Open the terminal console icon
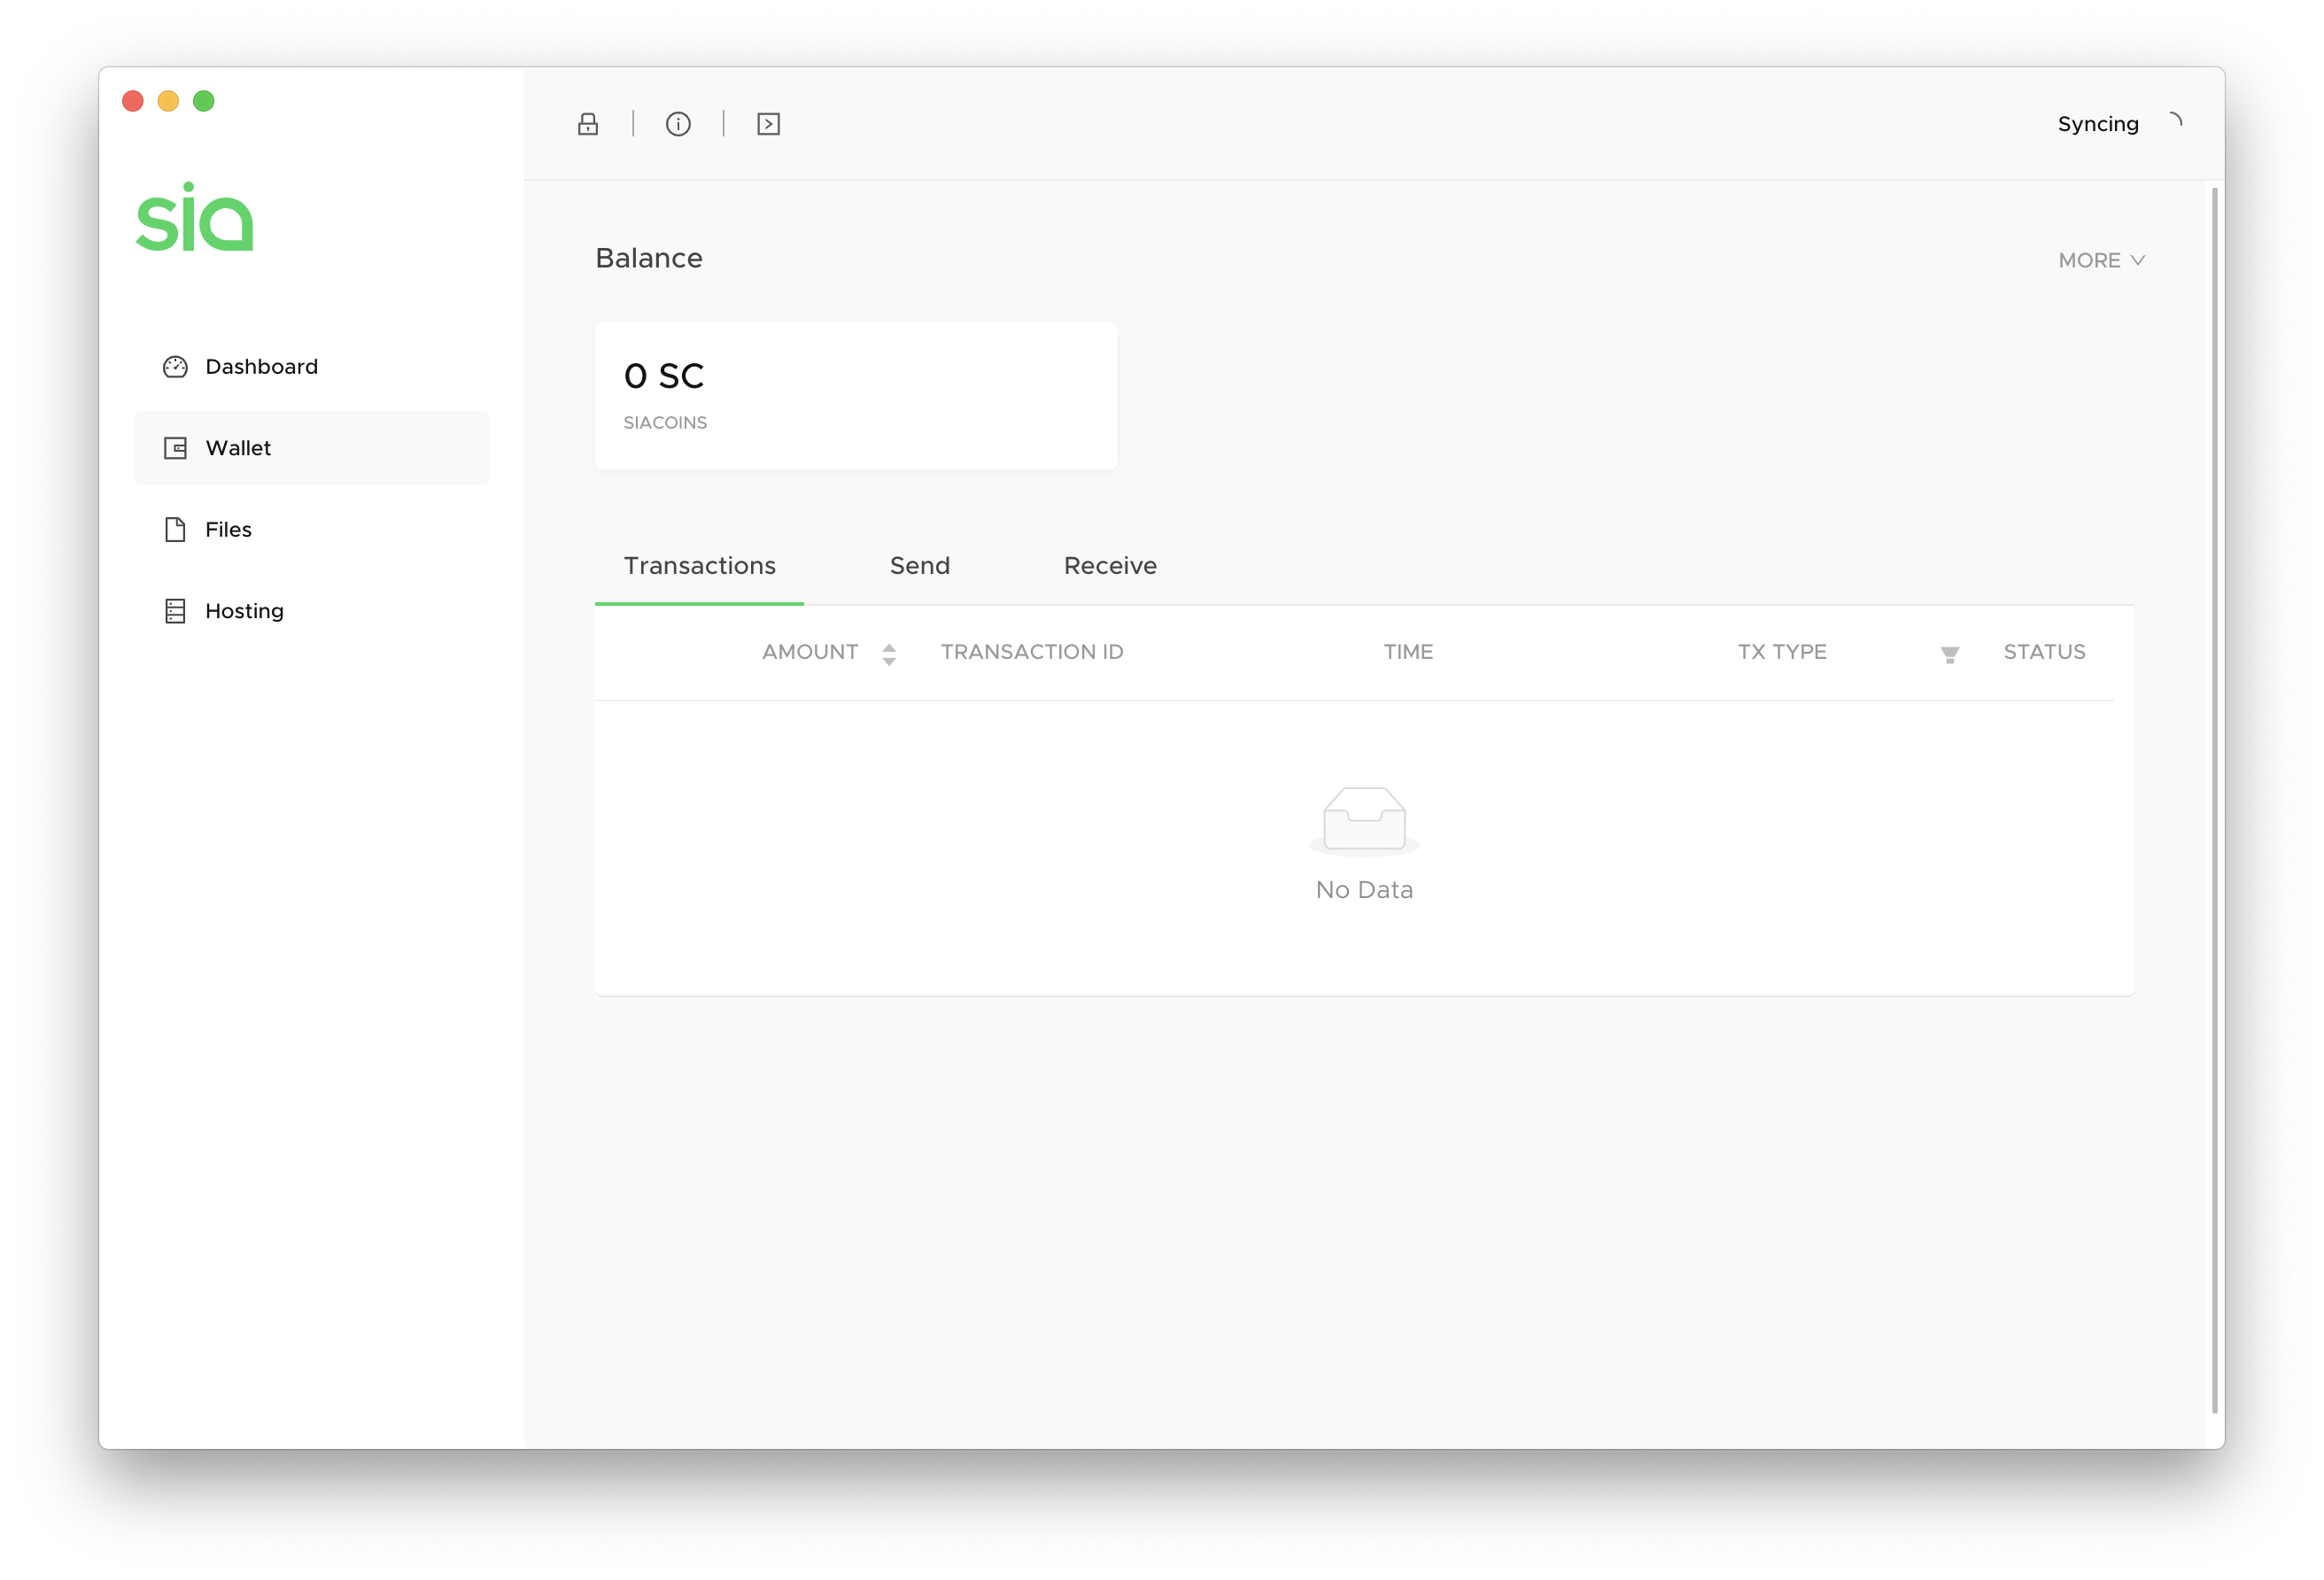This screenshot has height=1580, width=2324. point(768,124)
